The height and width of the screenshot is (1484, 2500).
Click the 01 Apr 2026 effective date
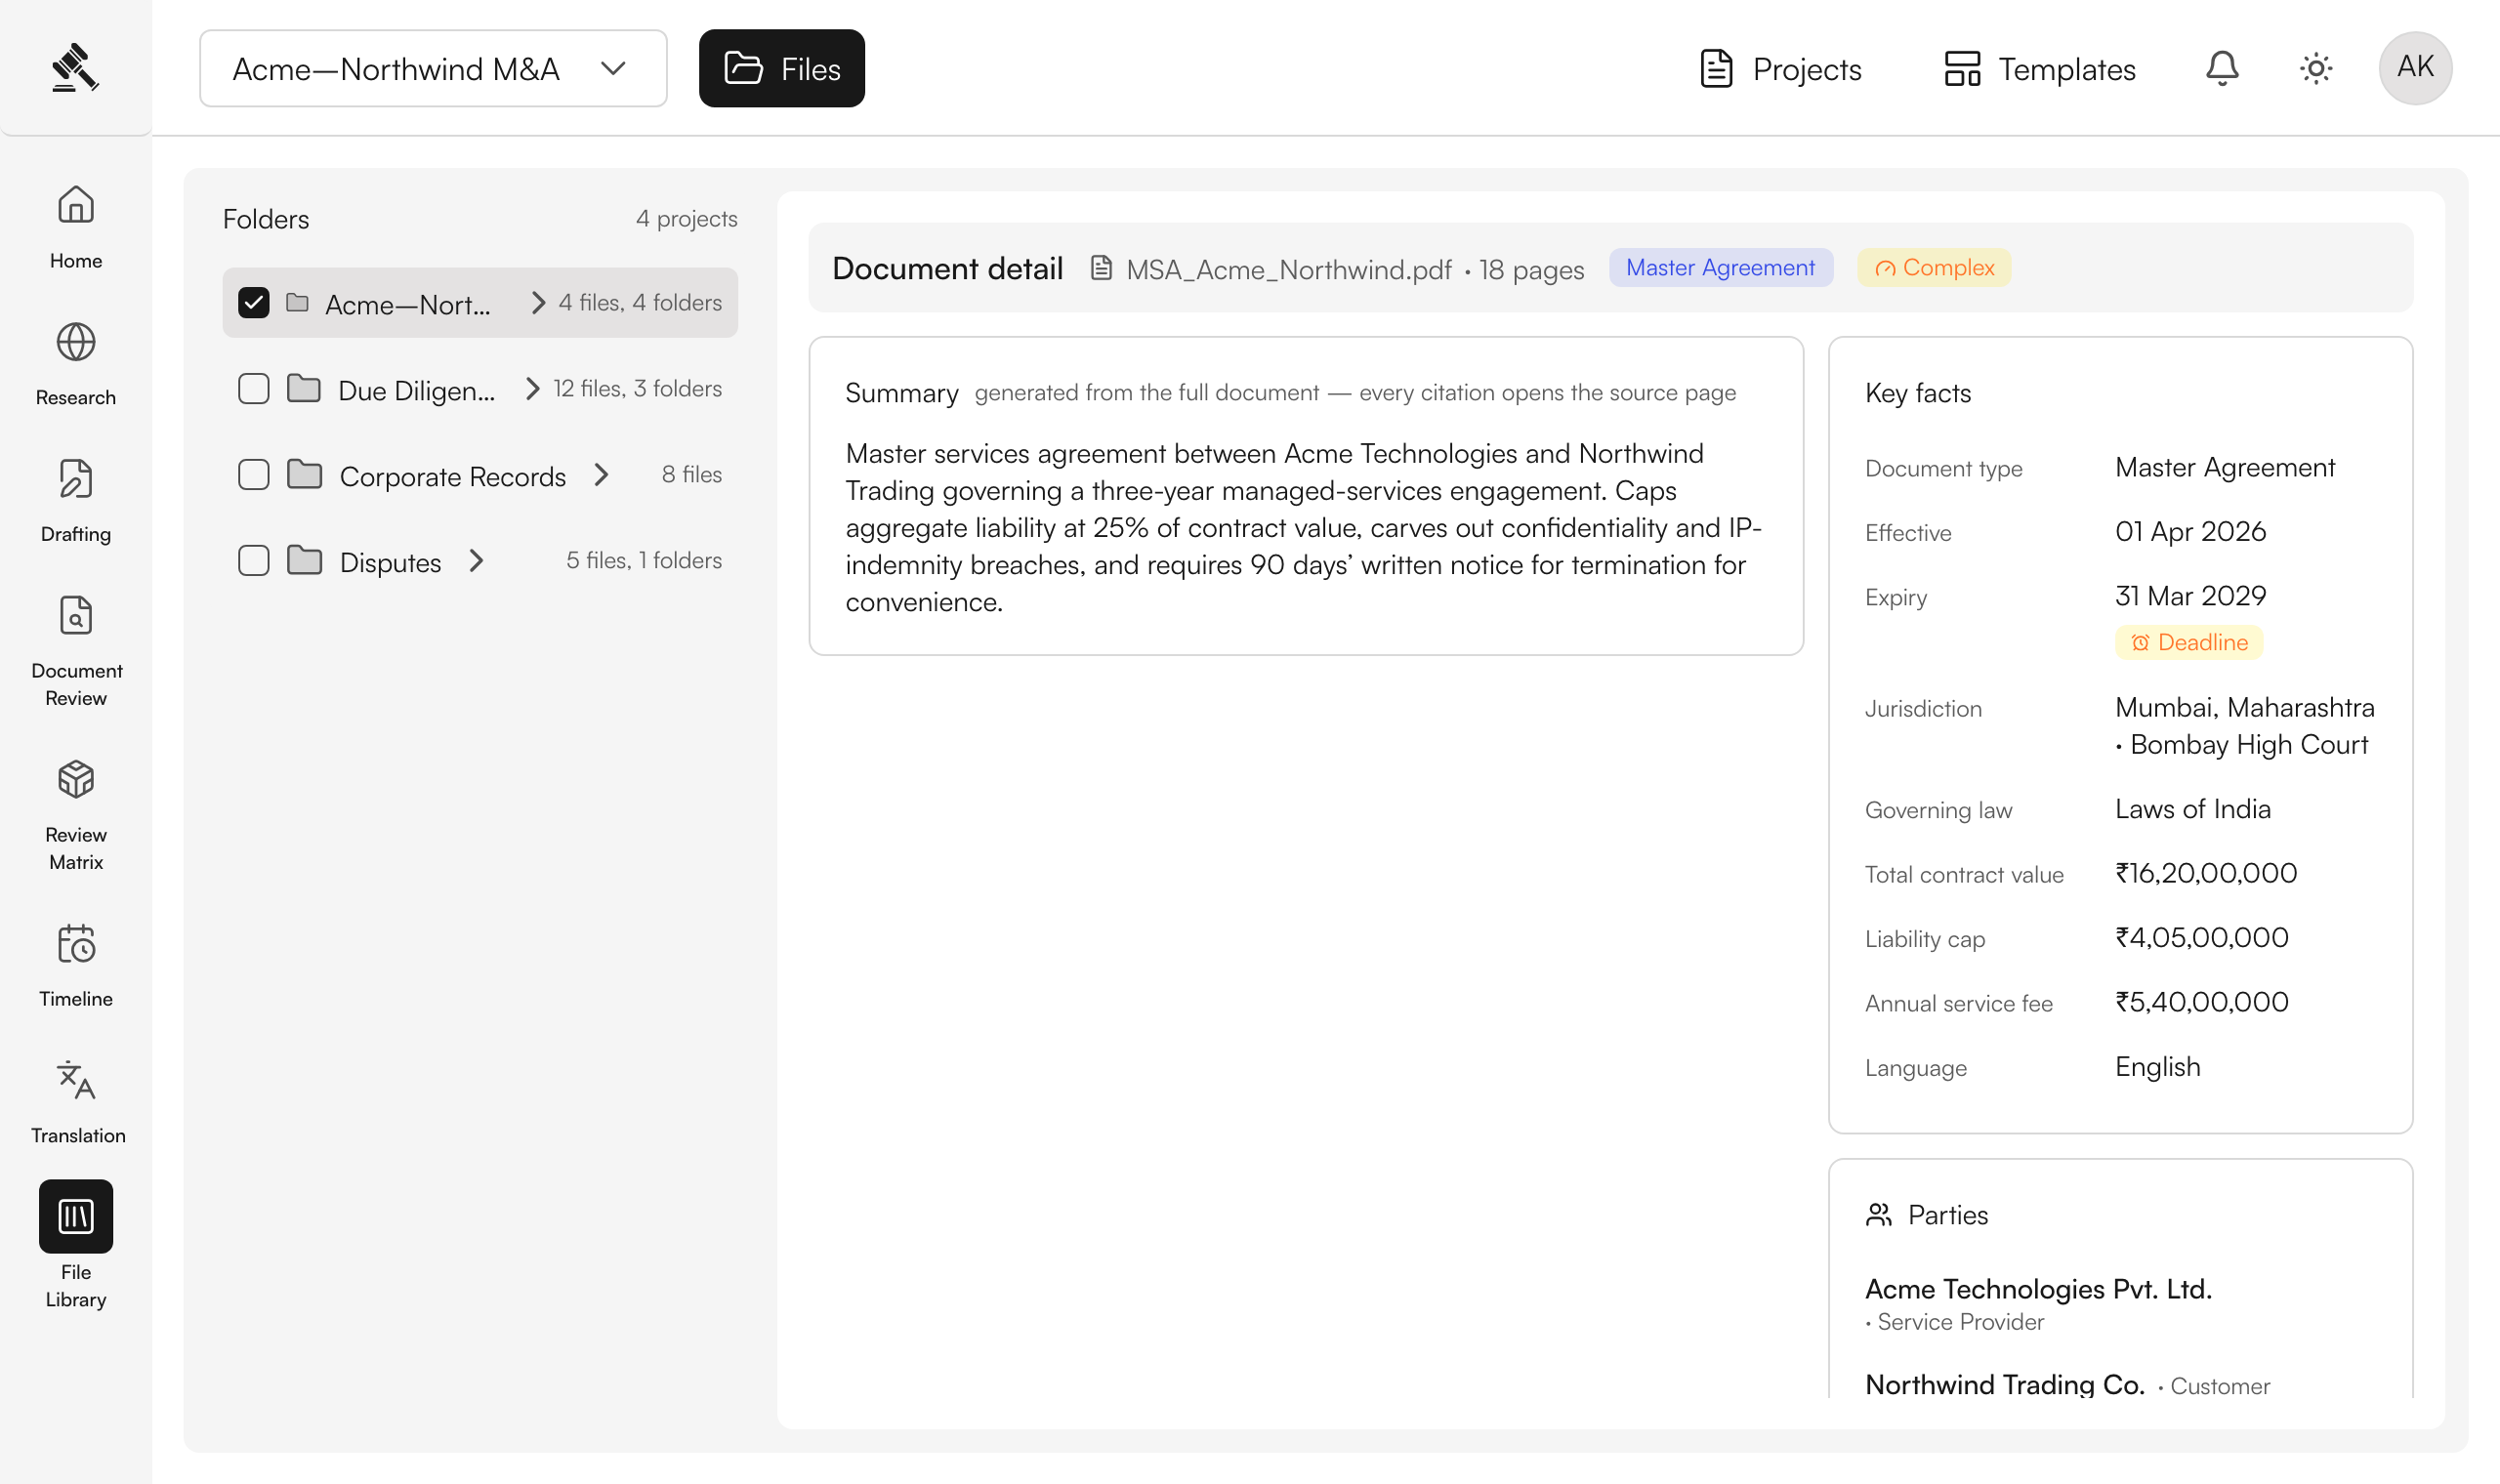tap(2190, 531)
